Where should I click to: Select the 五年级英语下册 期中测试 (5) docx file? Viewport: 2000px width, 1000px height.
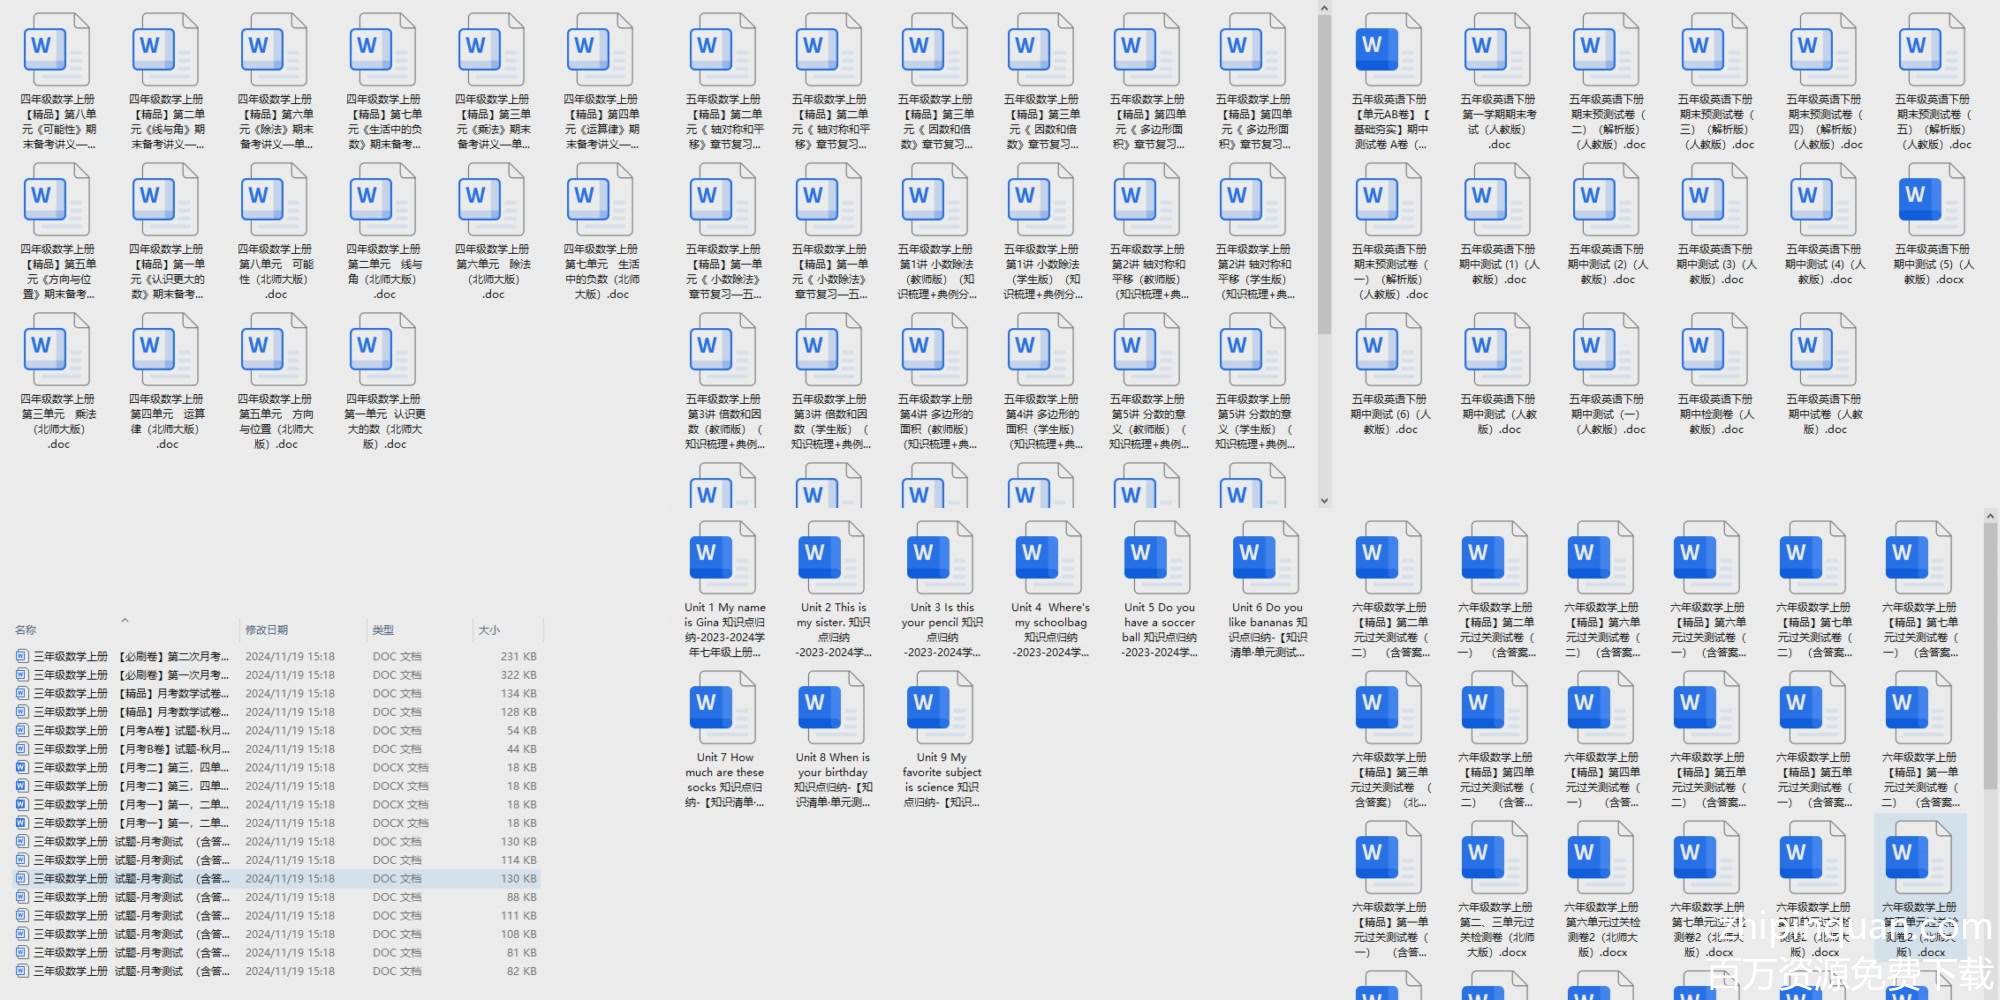1932,202
